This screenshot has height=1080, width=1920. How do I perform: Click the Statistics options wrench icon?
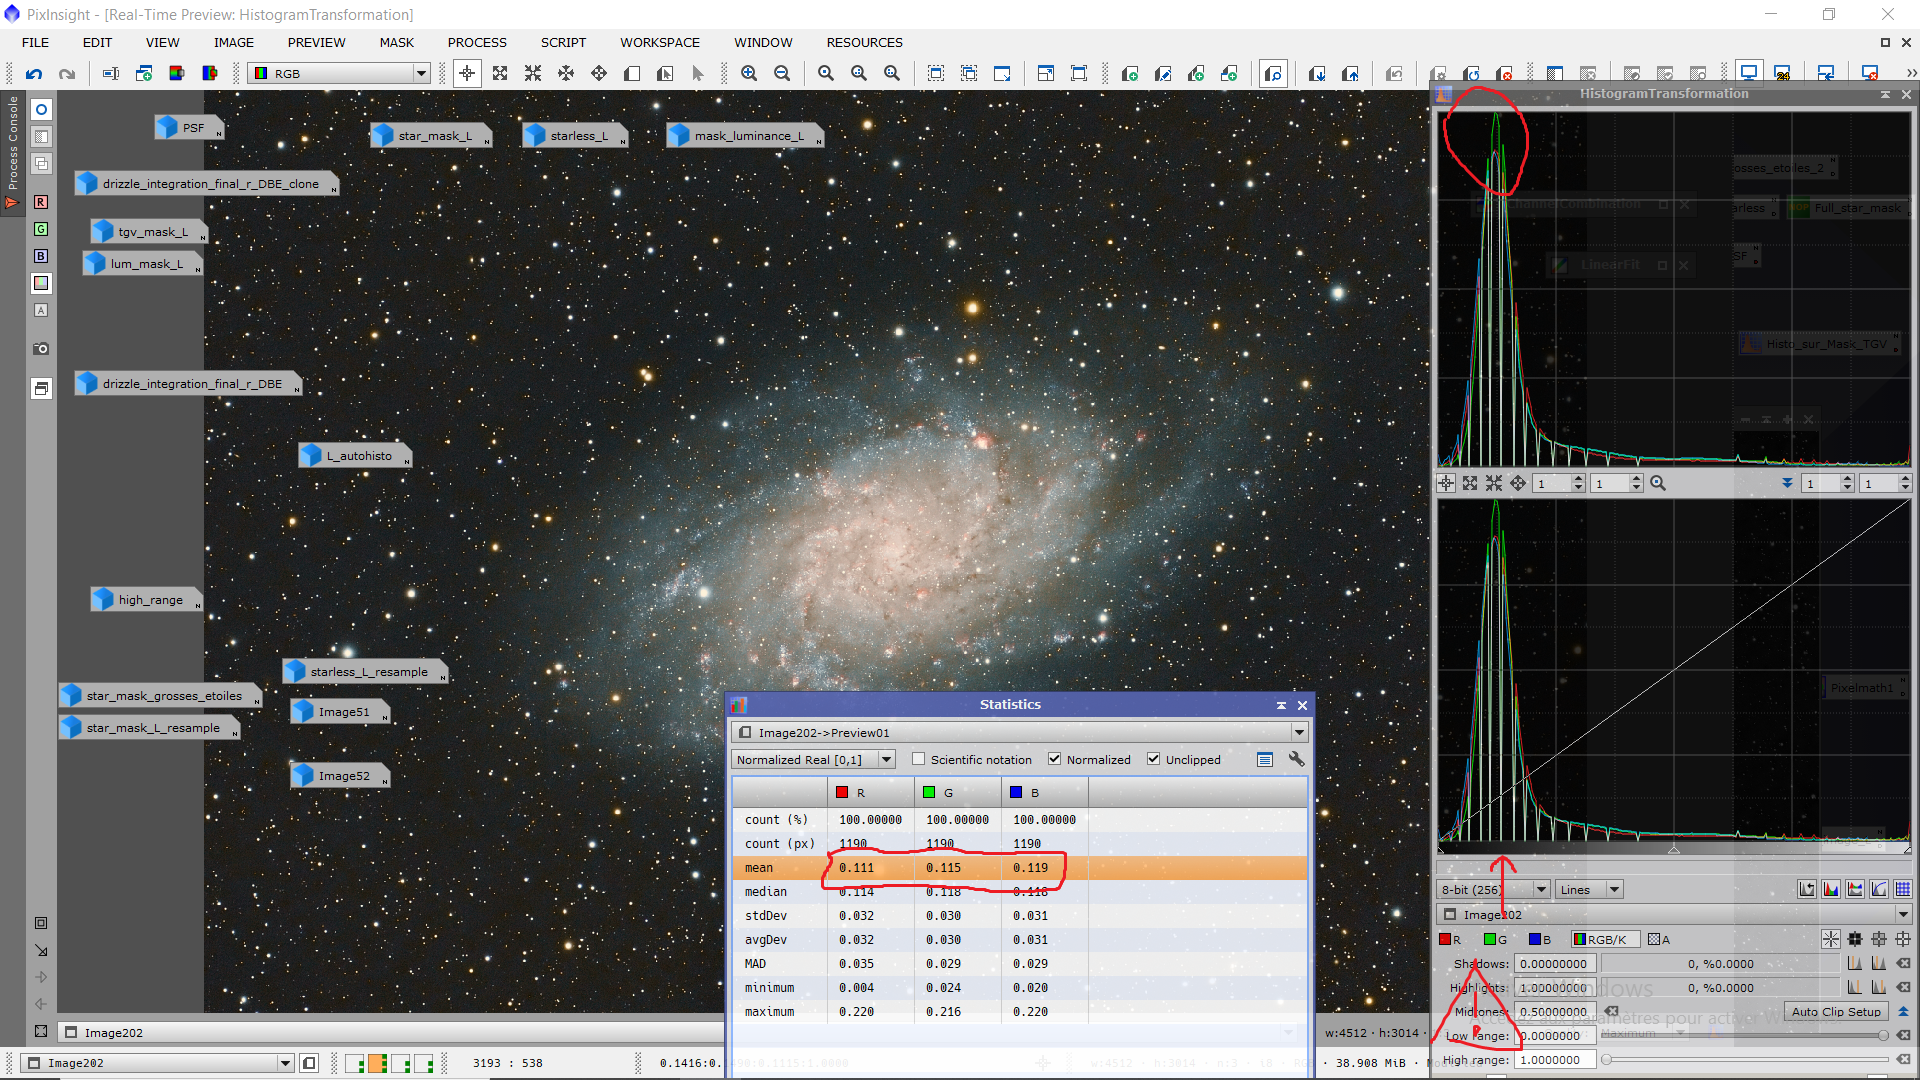point(1297,760)
